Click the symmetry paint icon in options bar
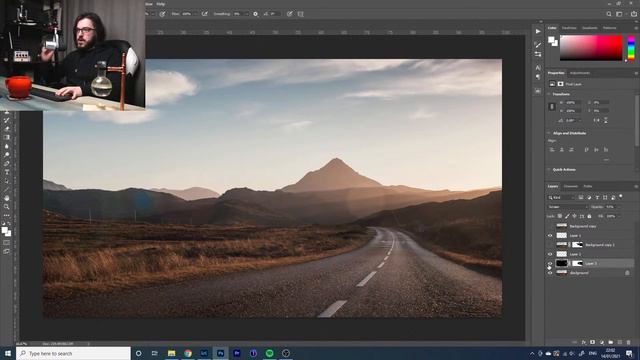This screenshot has width=640, height=360. click(301, 14)
